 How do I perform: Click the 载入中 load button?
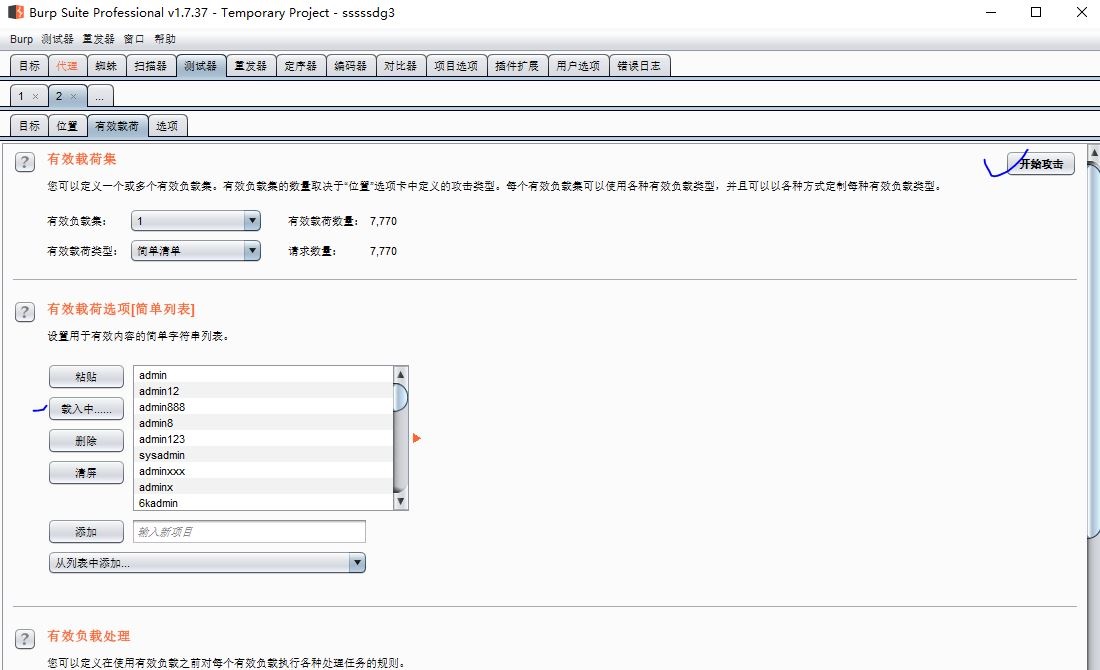tap(86, 408)
